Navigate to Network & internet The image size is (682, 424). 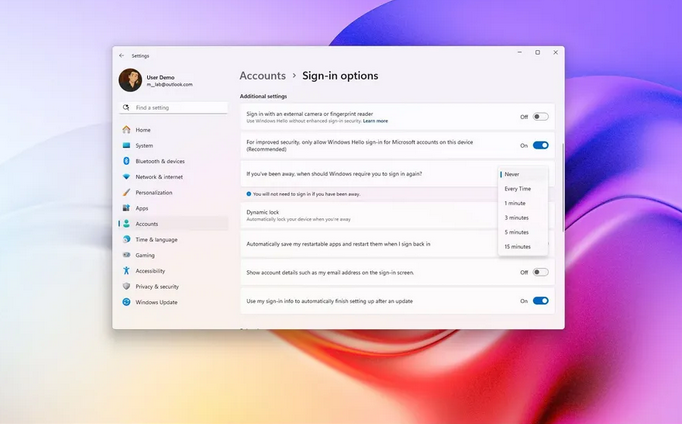point(173,177)
